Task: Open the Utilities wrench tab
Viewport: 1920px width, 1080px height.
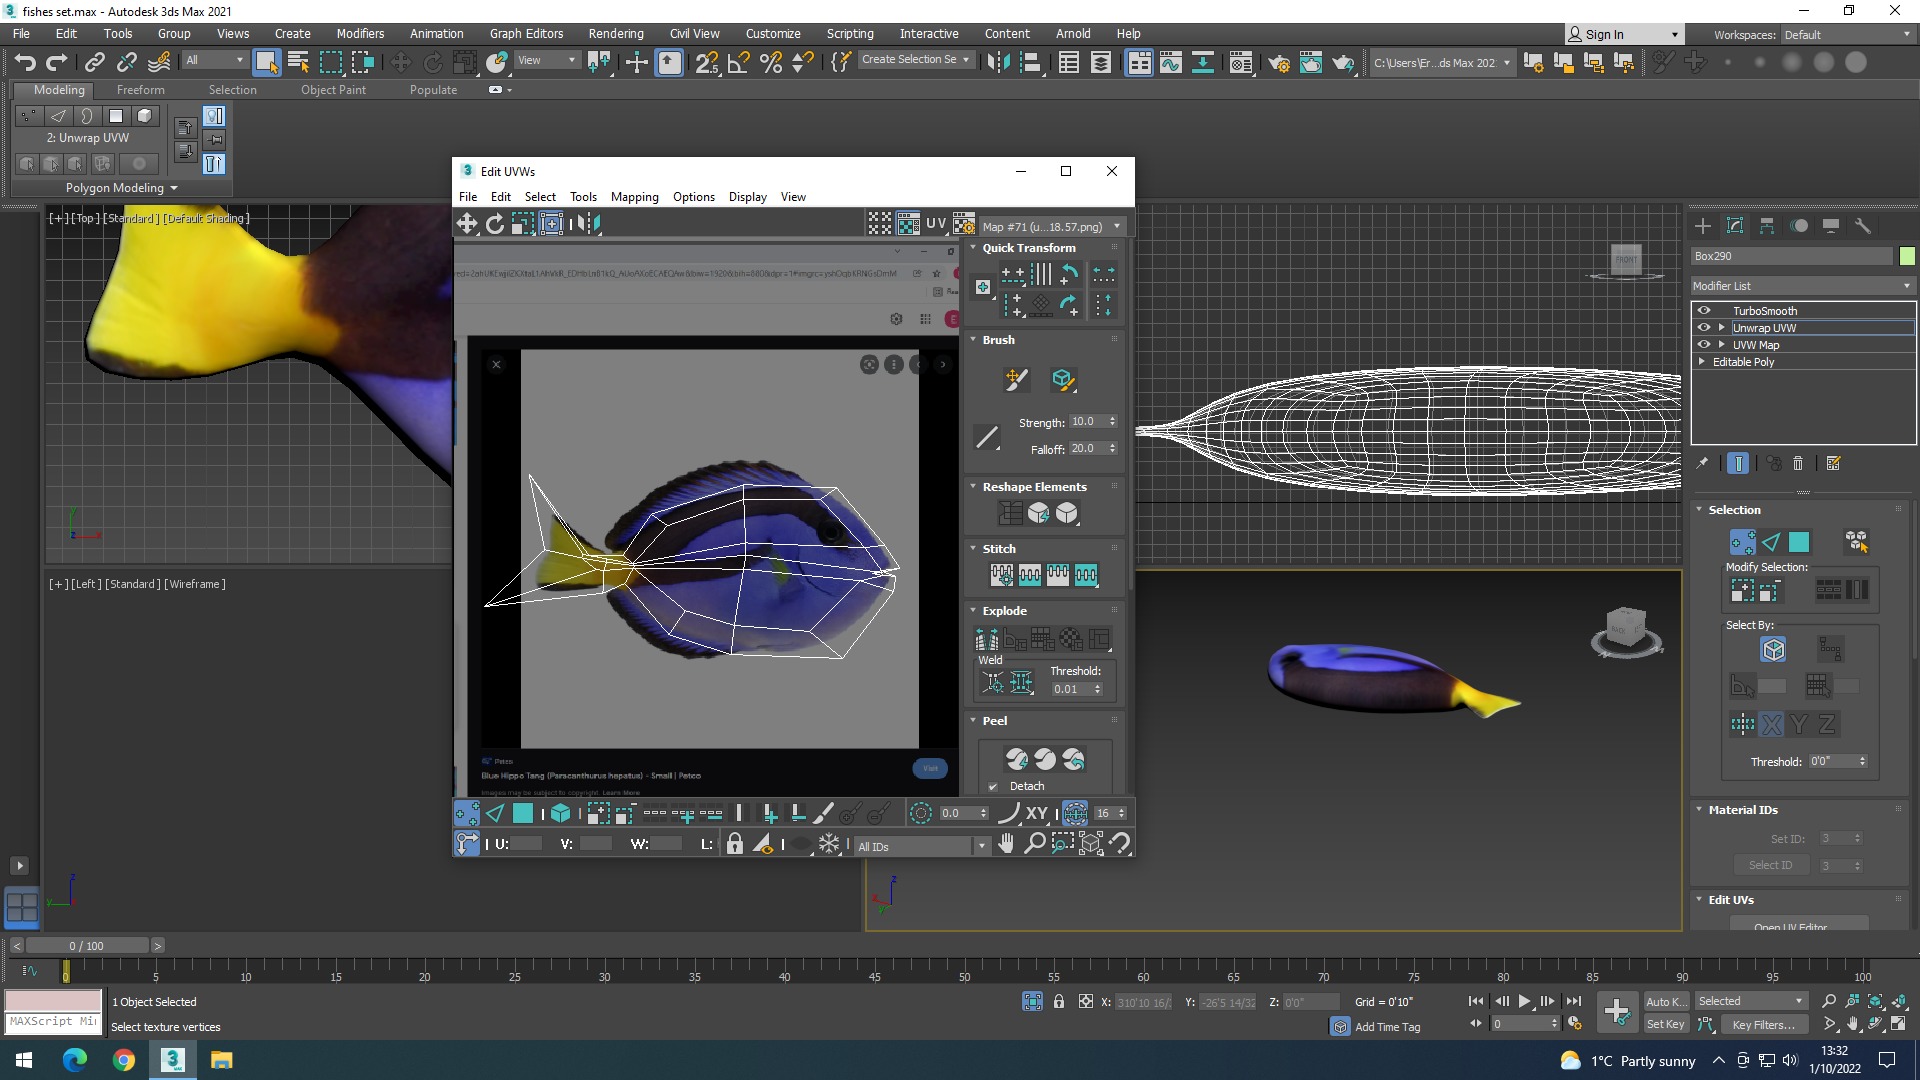Action: click(x=1863, y=226)
